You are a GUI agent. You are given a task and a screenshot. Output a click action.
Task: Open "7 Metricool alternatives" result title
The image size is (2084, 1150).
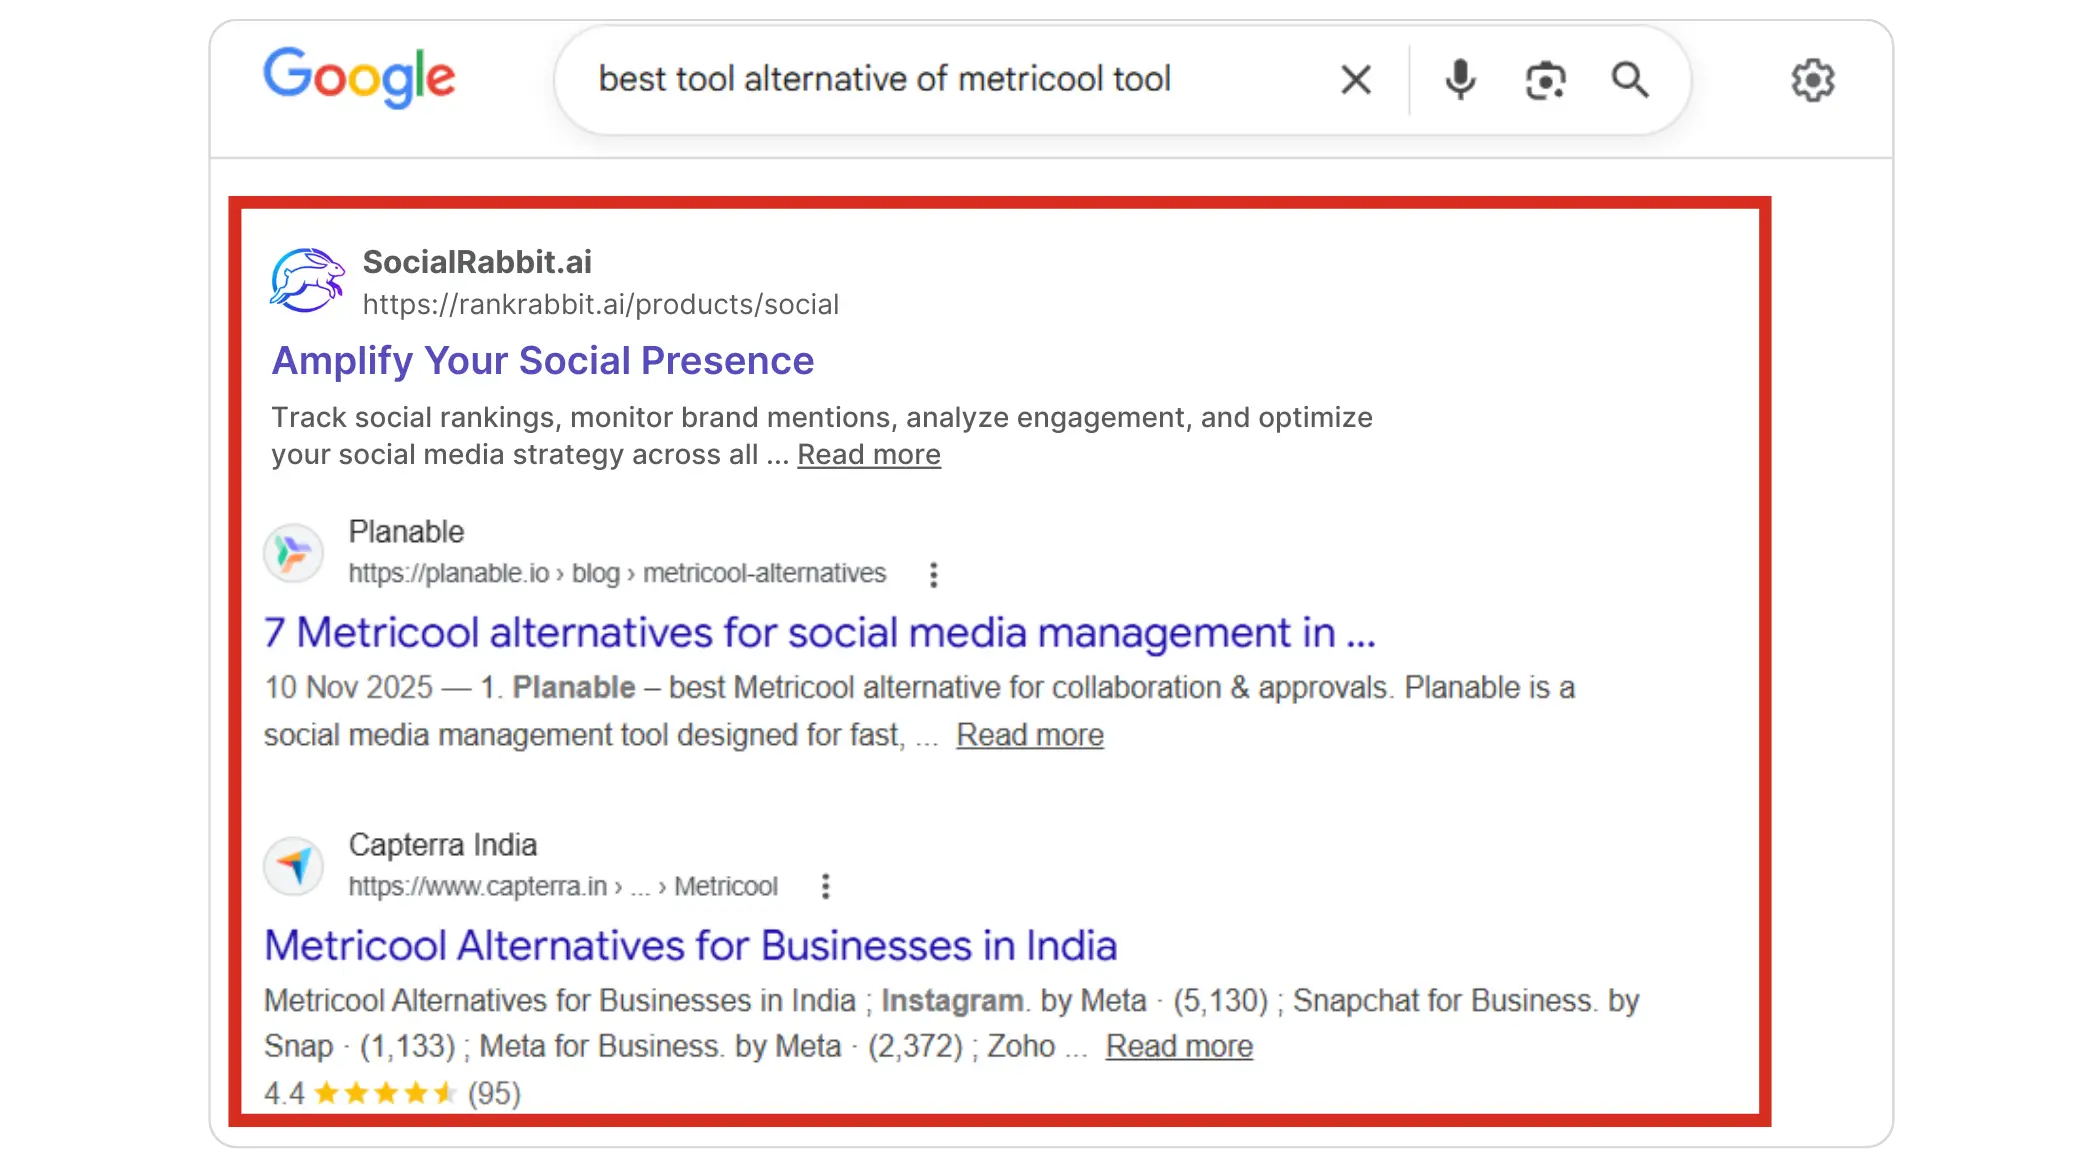click(x=820, y=633)
